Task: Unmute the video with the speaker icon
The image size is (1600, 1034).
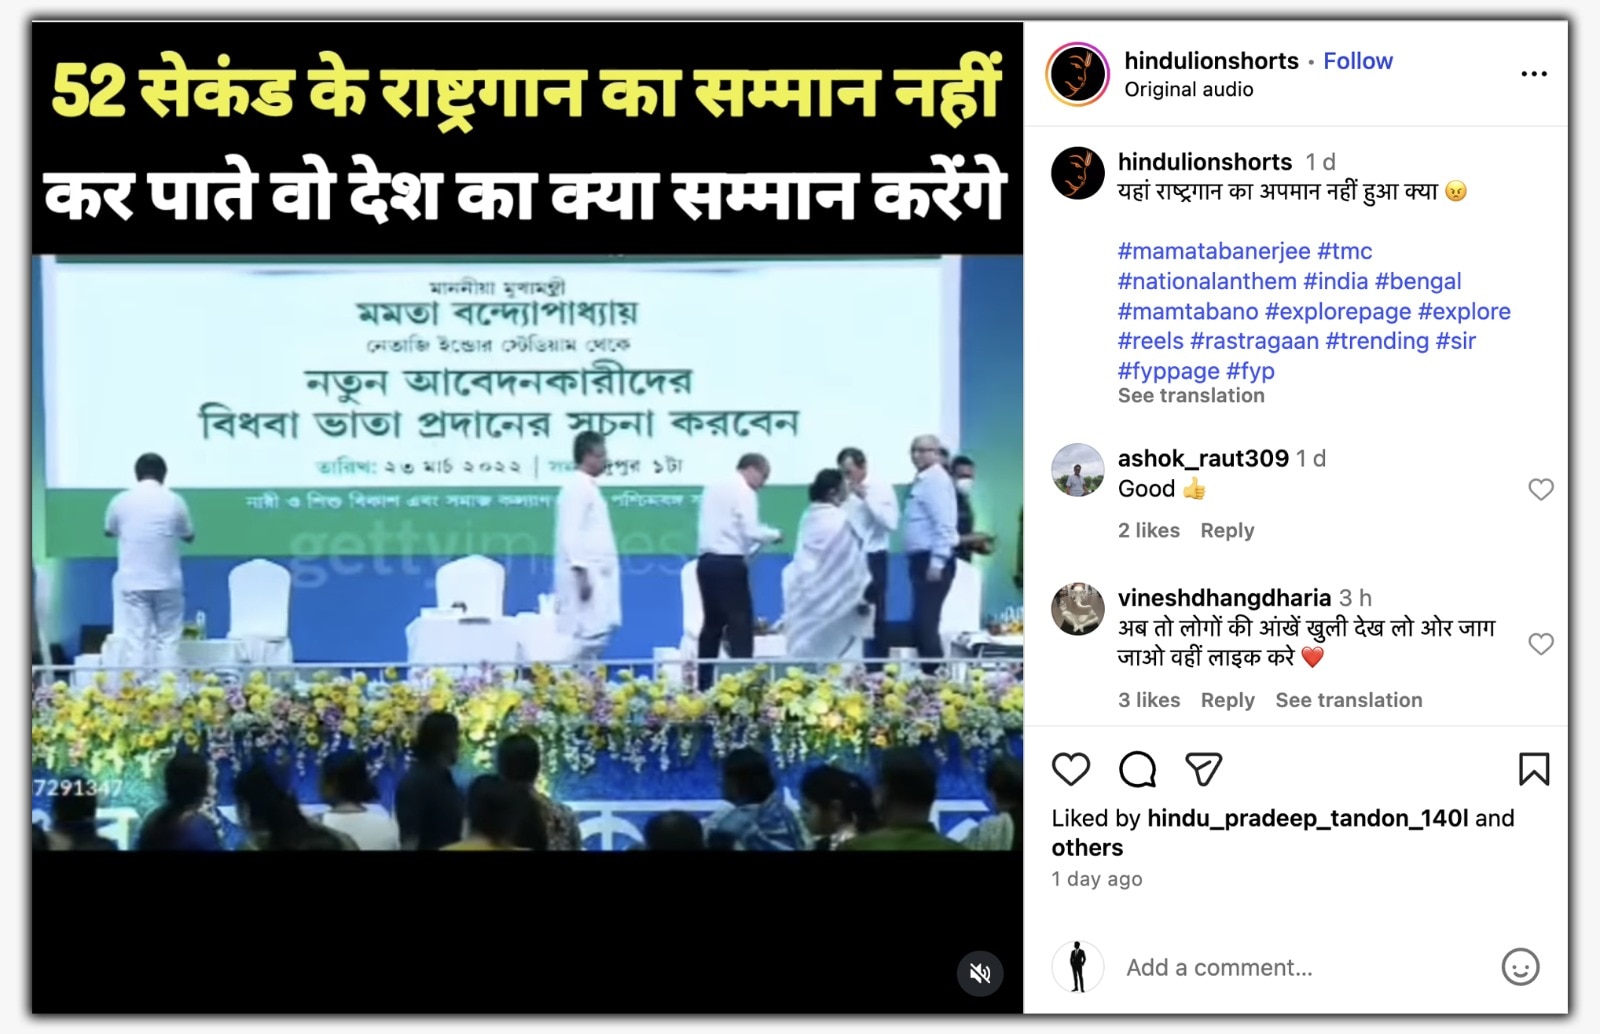Action: 980,973
